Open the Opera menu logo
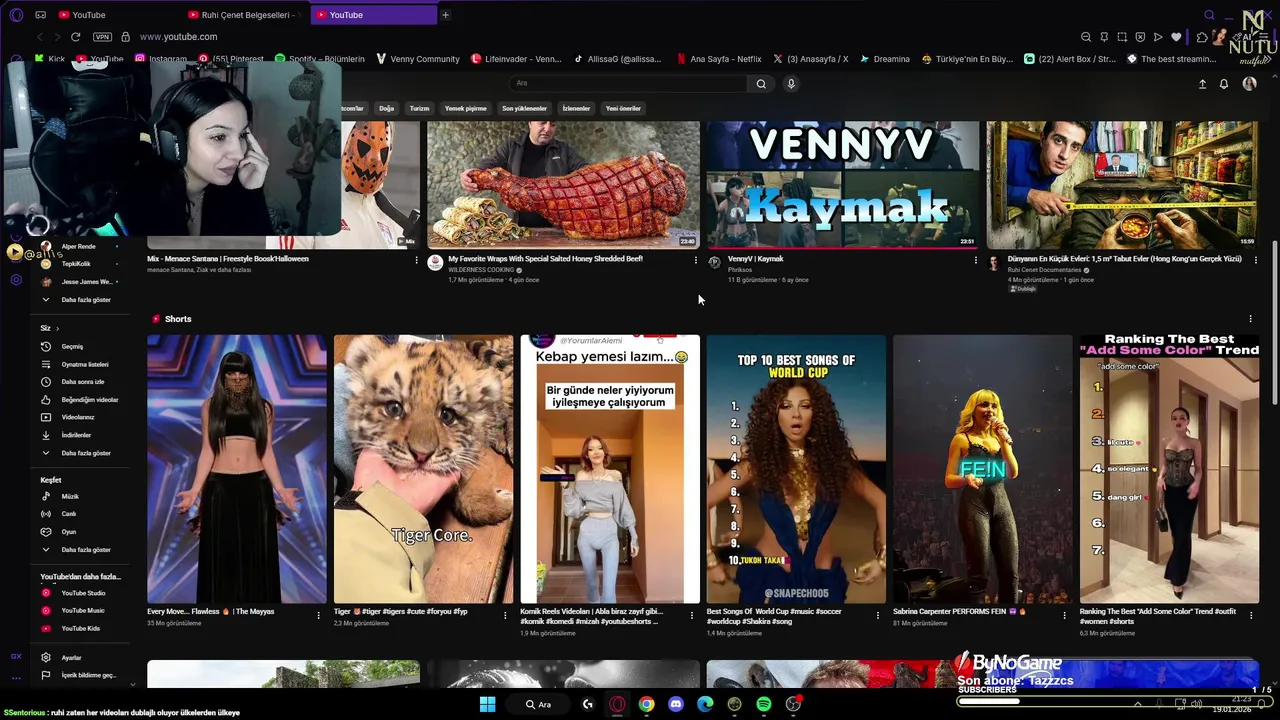This screenshot has height=720, width=1280. pyautogui.click(x=16, y=15)
